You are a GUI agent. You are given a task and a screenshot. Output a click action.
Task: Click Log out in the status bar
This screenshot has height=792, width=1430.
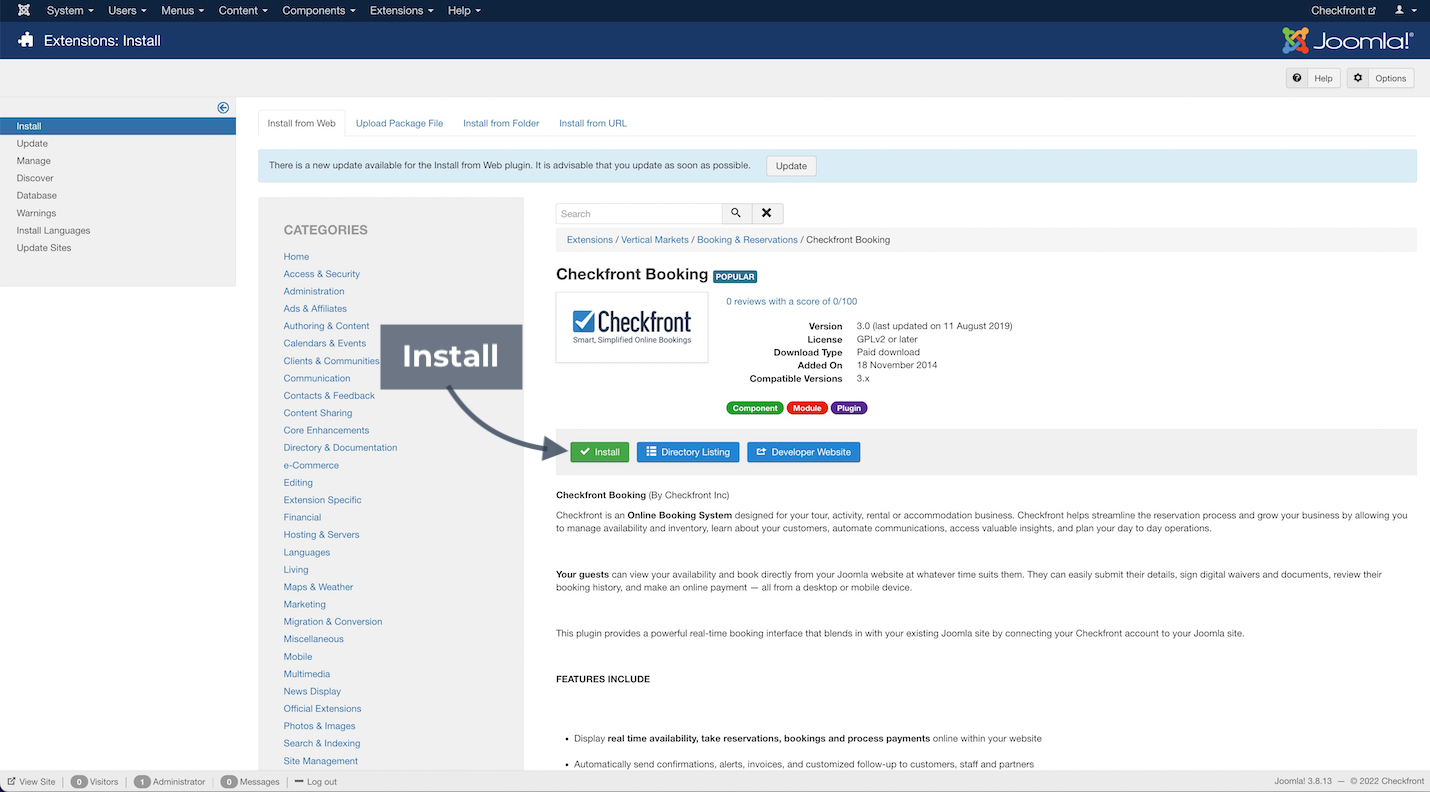(x=315, y=782)
